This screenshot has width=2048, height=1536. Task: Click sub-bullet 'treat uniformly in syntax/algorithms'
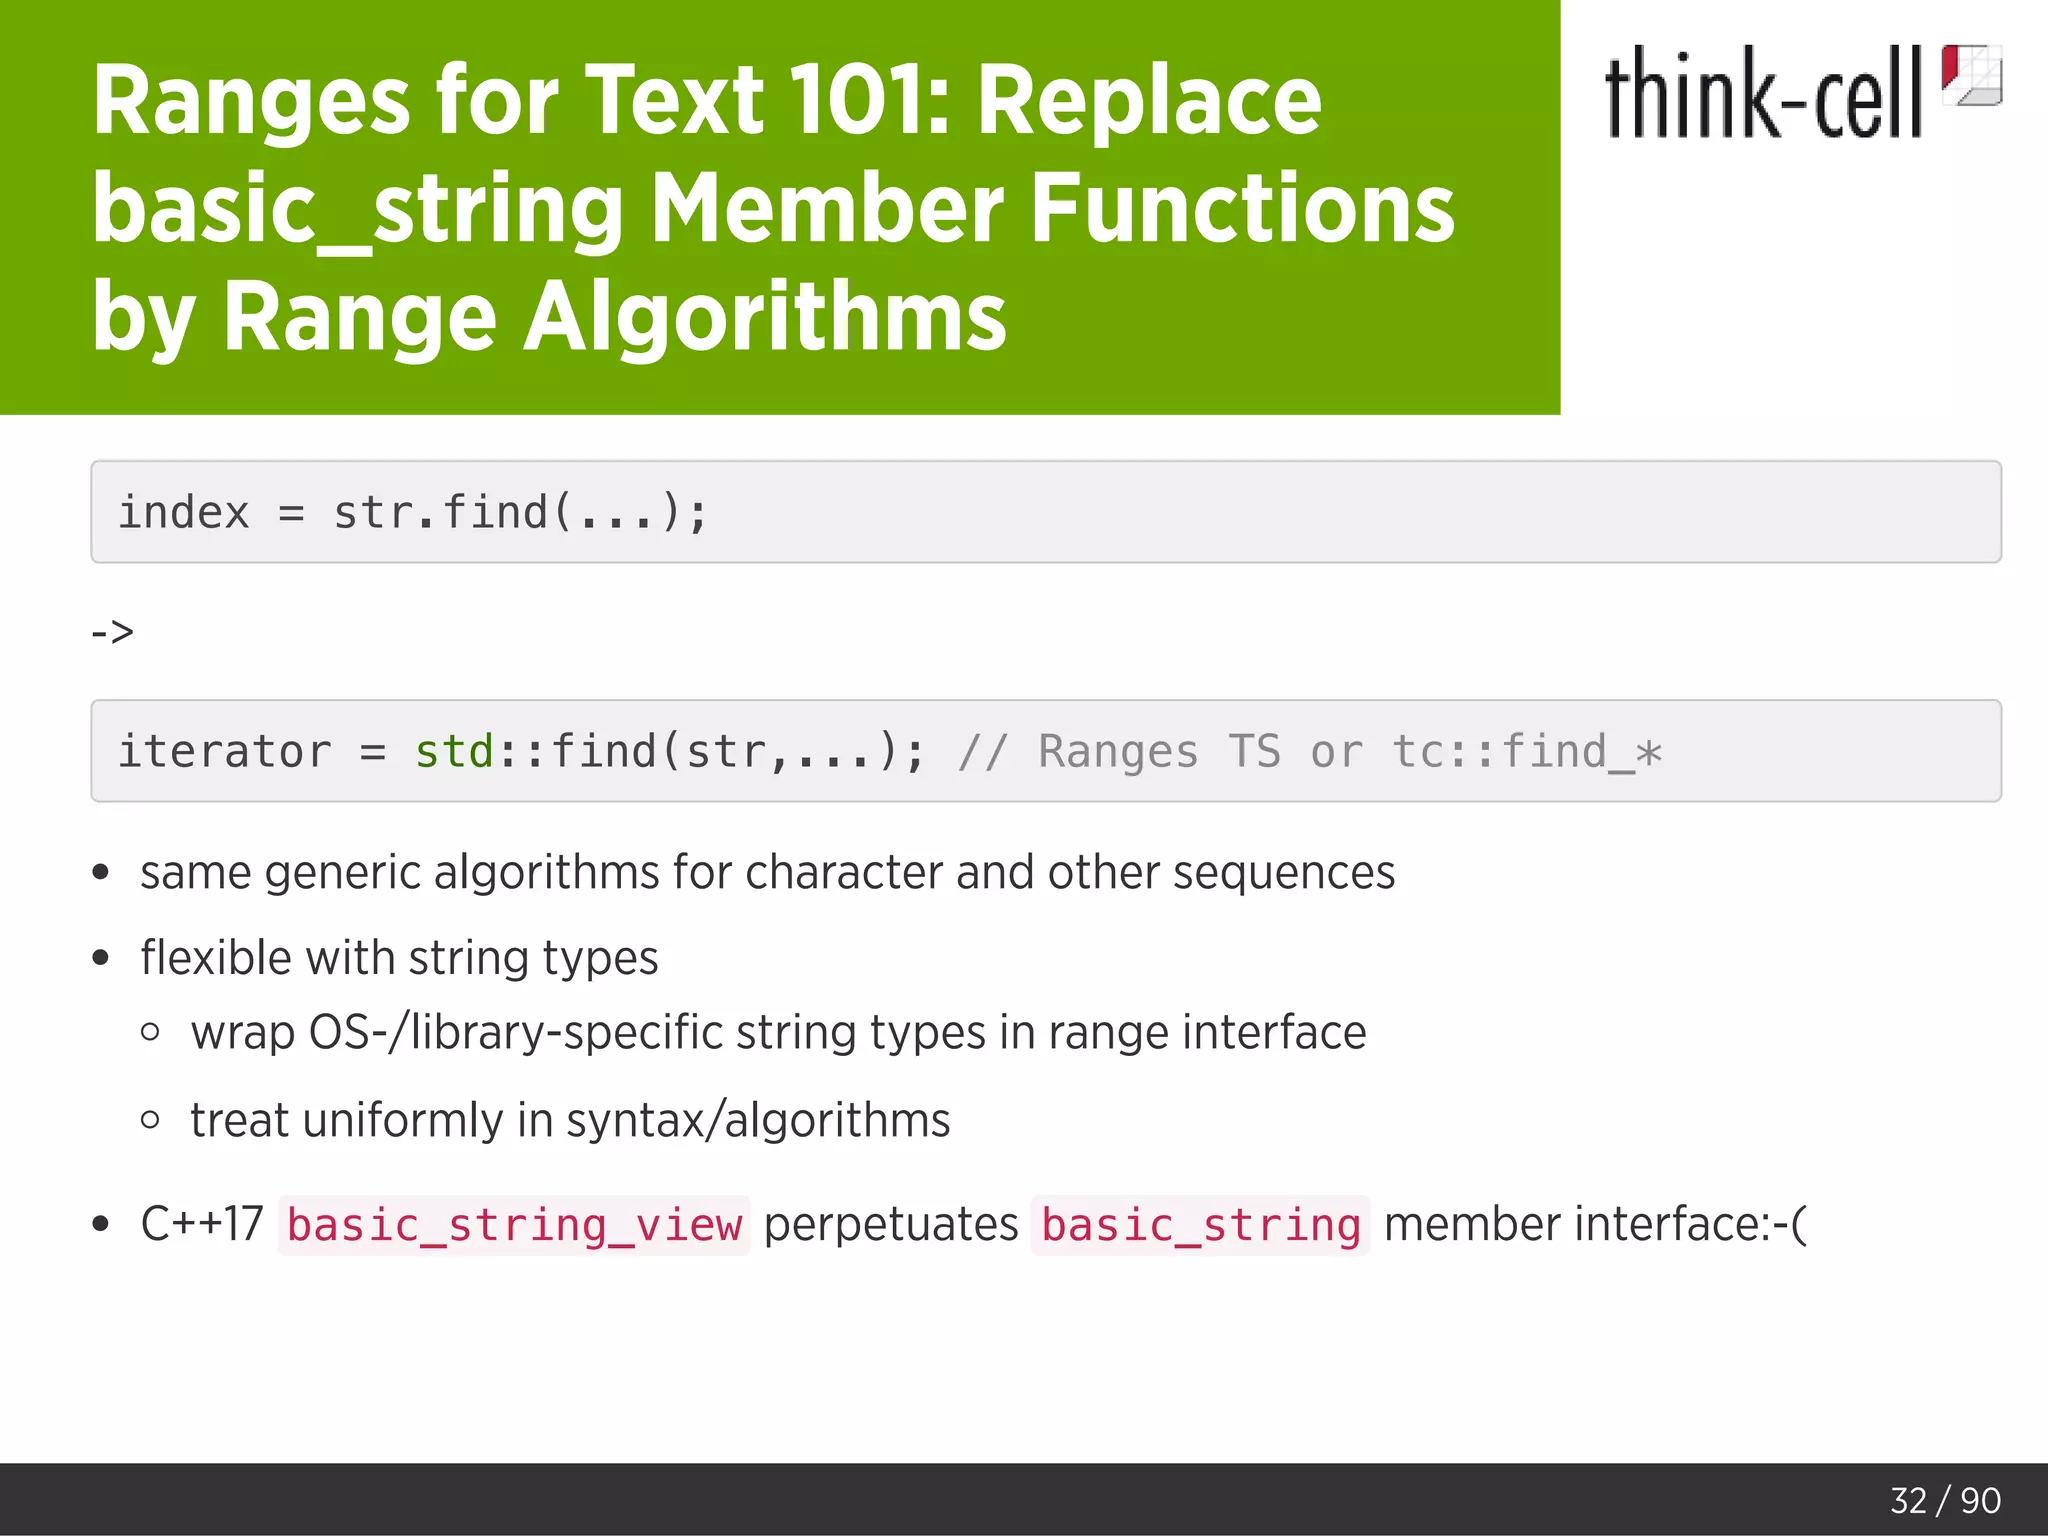(x=570, y=1120)
